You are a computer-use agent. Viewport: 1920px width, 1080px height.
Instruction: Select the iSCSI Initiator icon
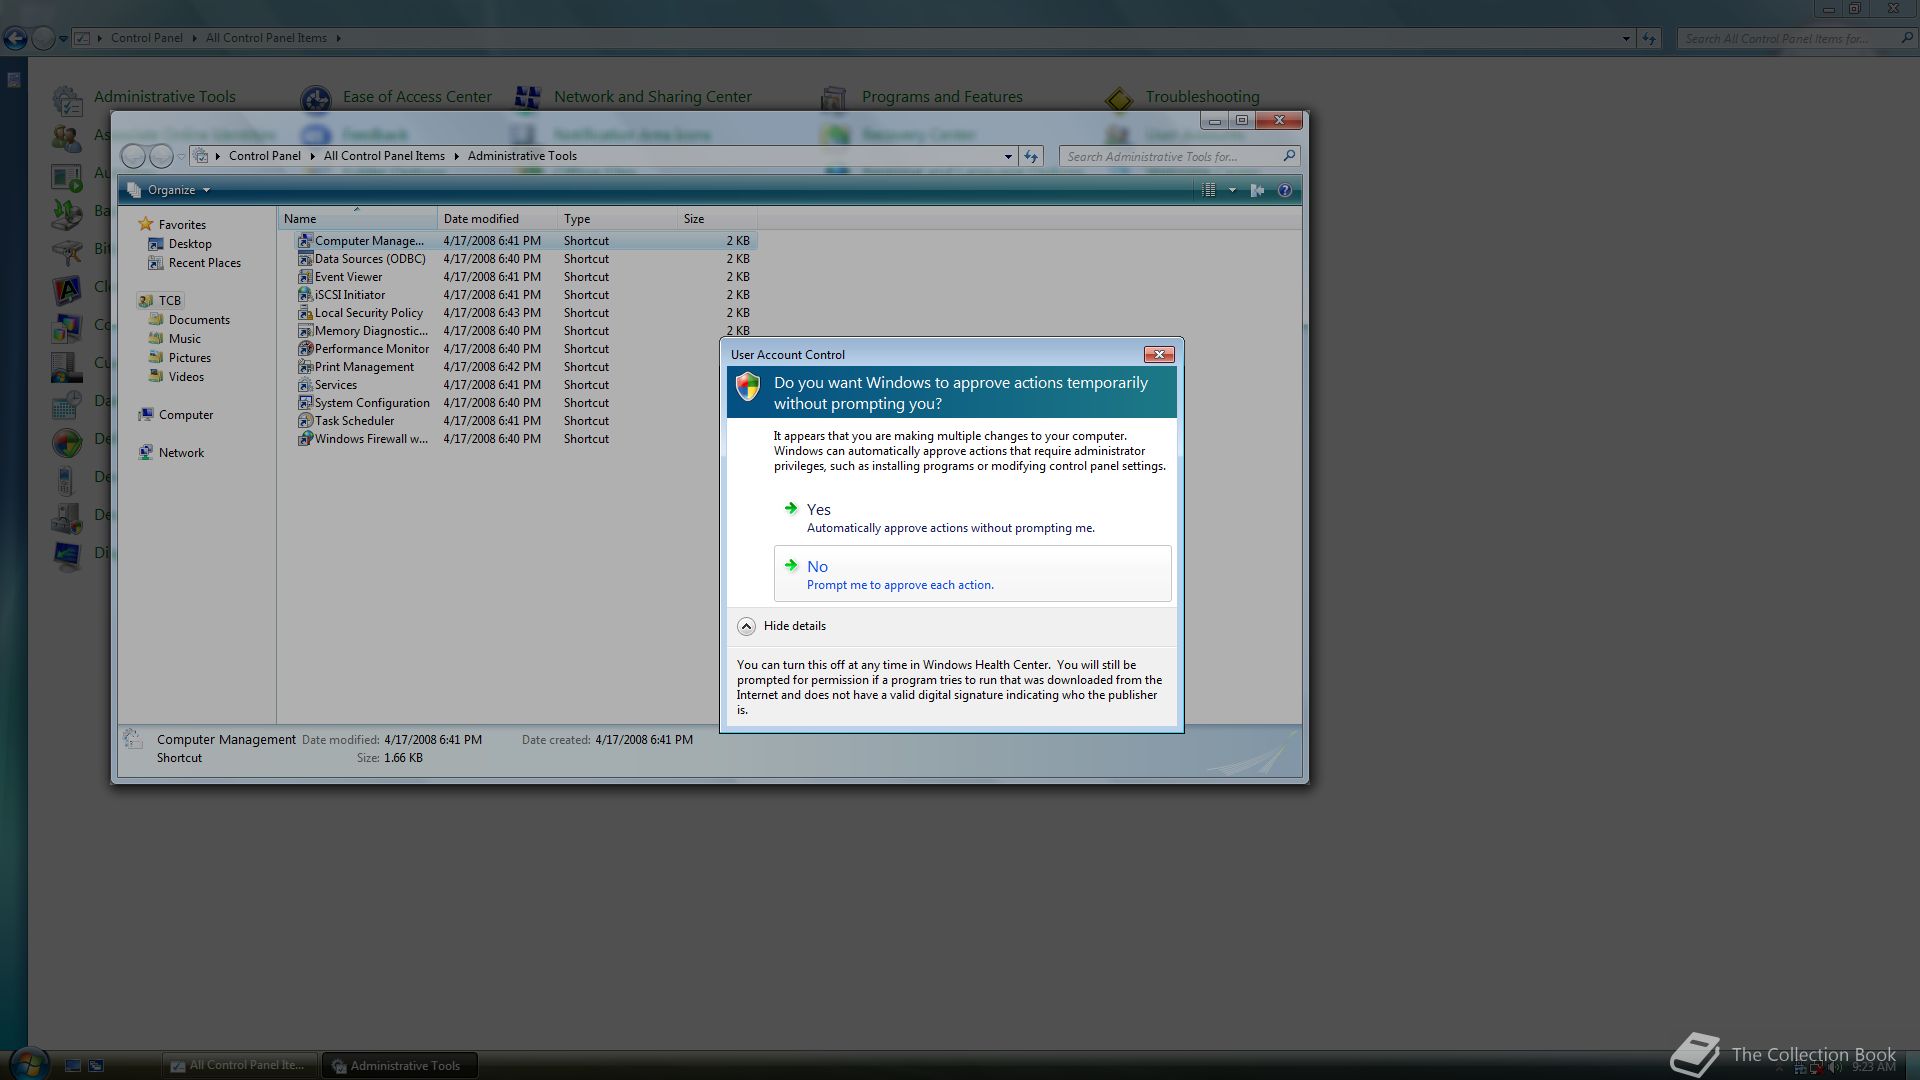(305, 295)
